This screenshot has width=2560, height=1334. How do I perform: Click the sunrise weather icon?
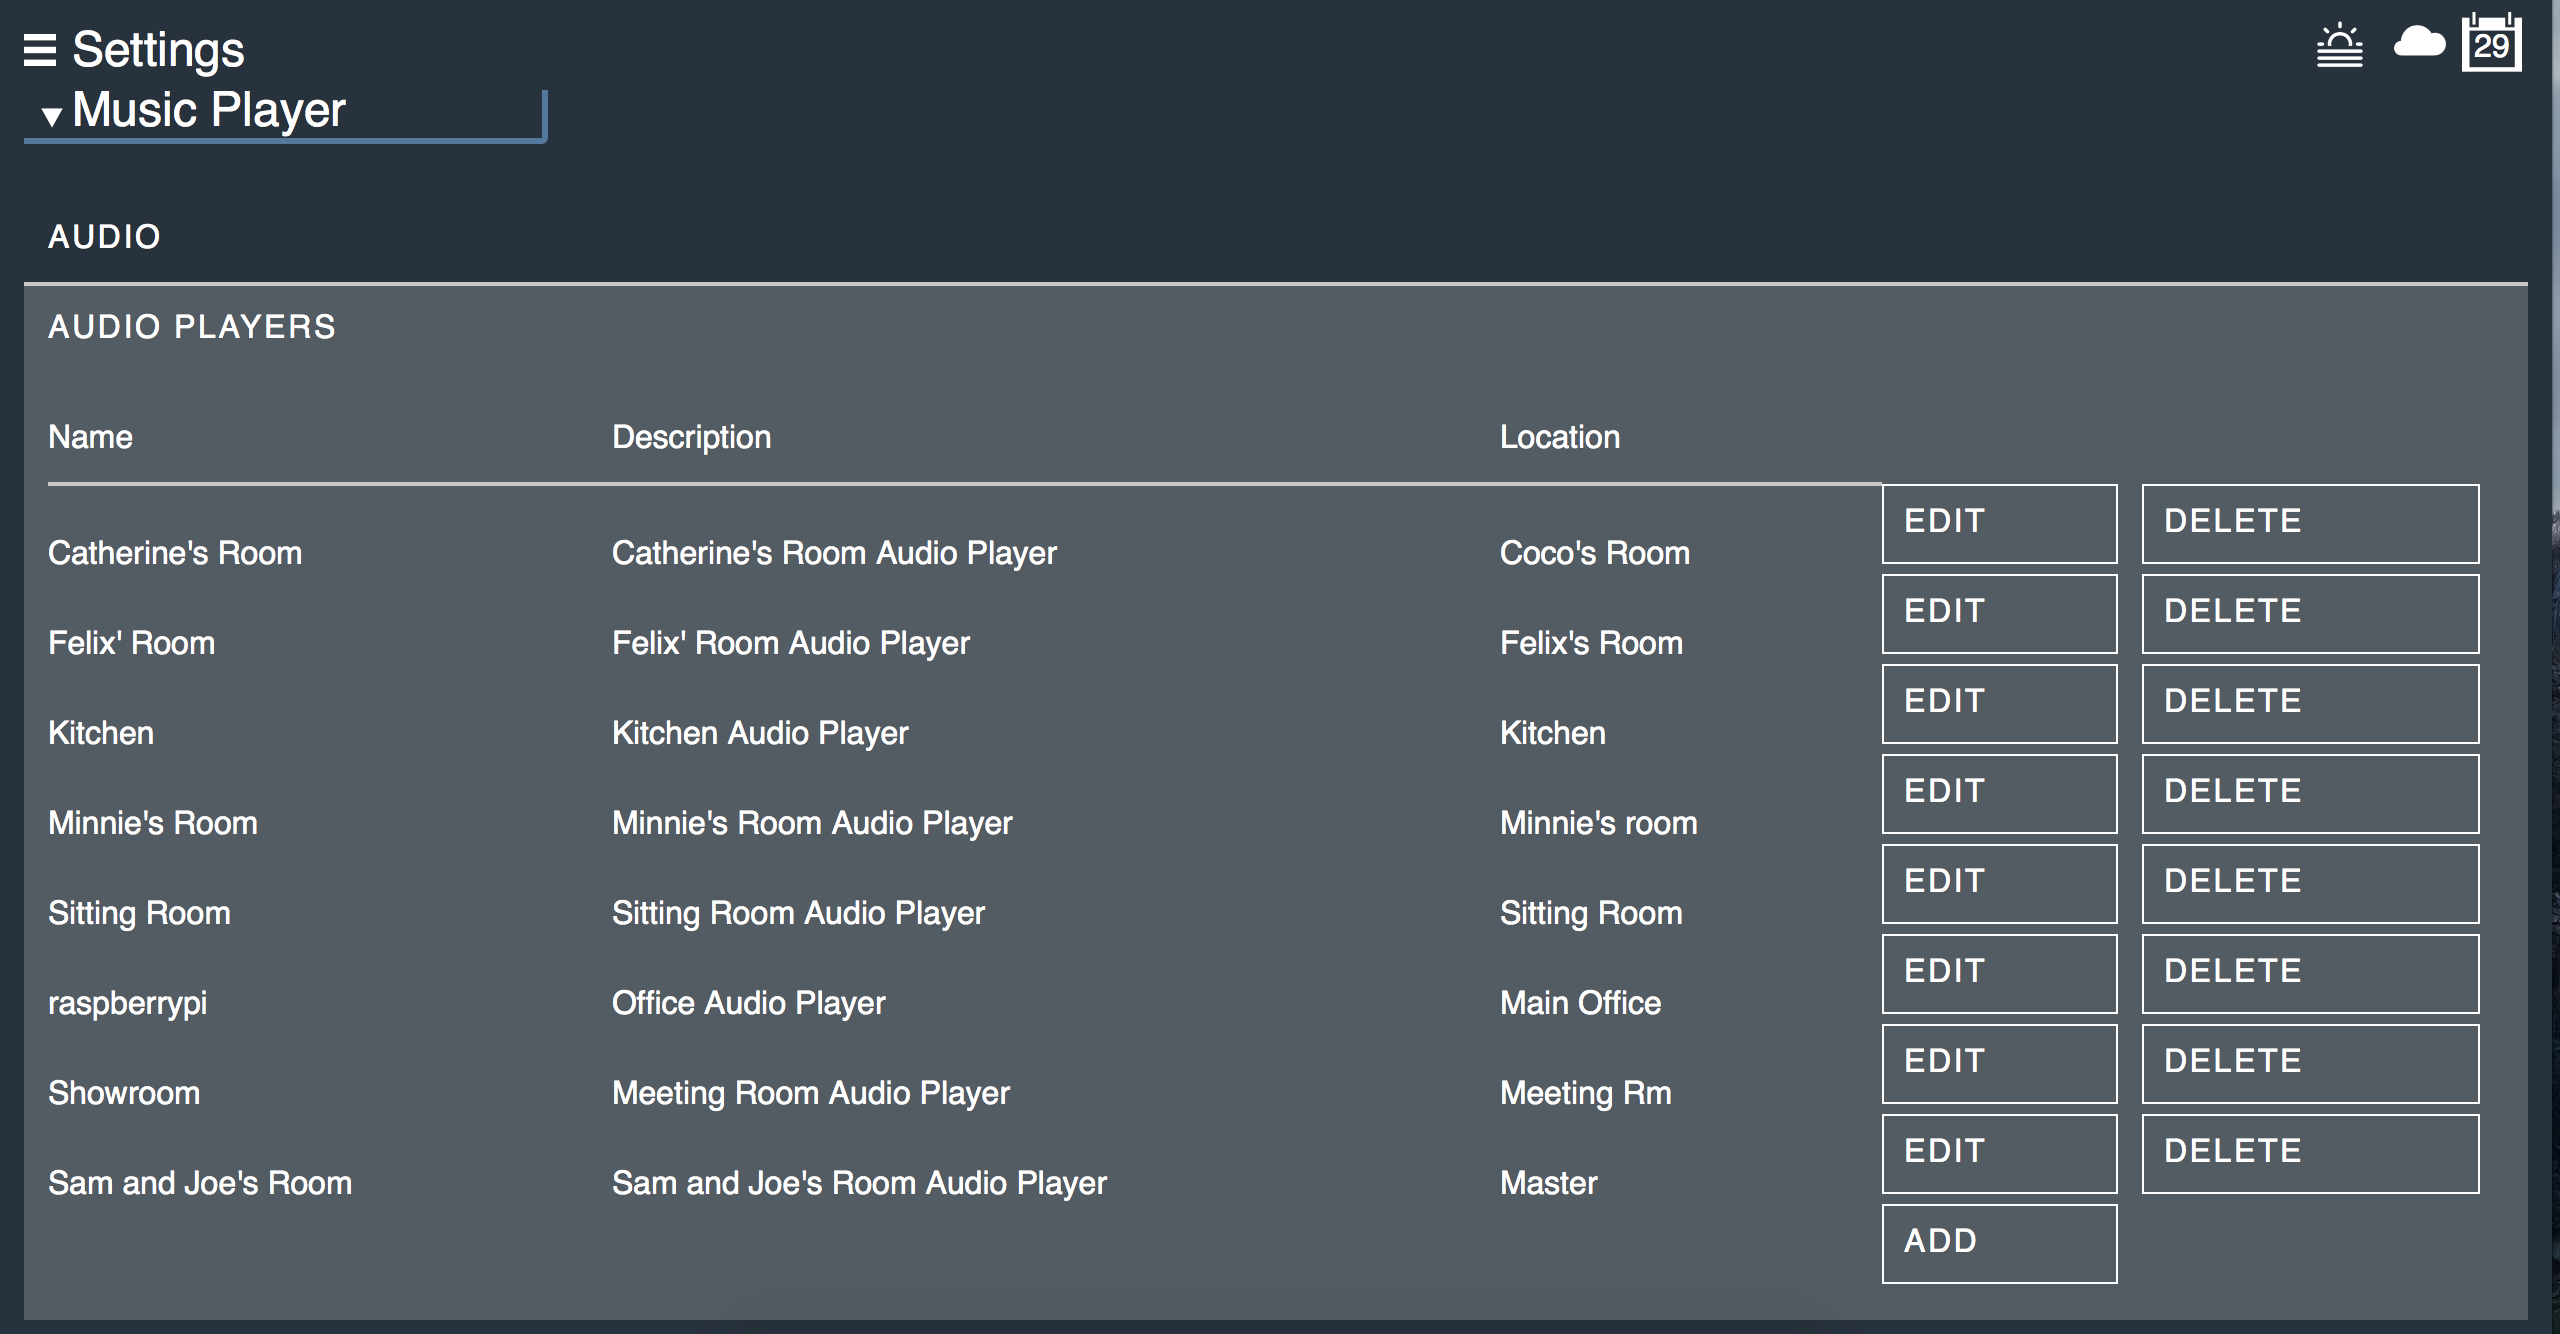[2339, 46]
